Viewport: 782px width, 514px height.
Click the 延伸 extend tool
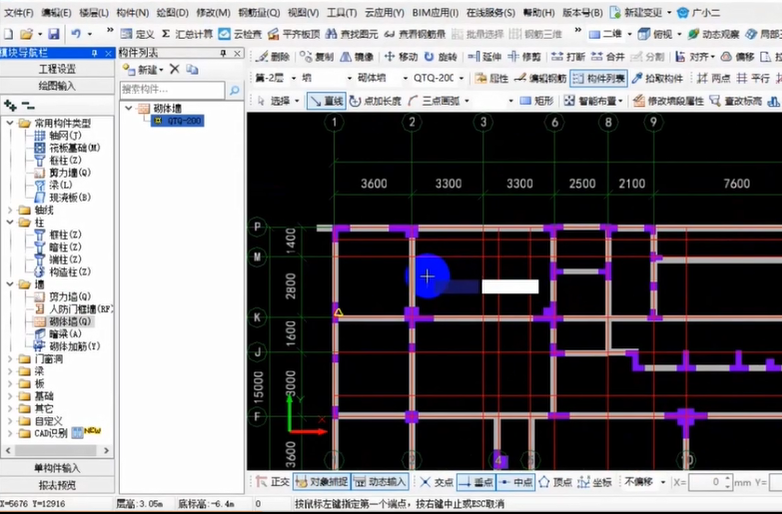484,57
